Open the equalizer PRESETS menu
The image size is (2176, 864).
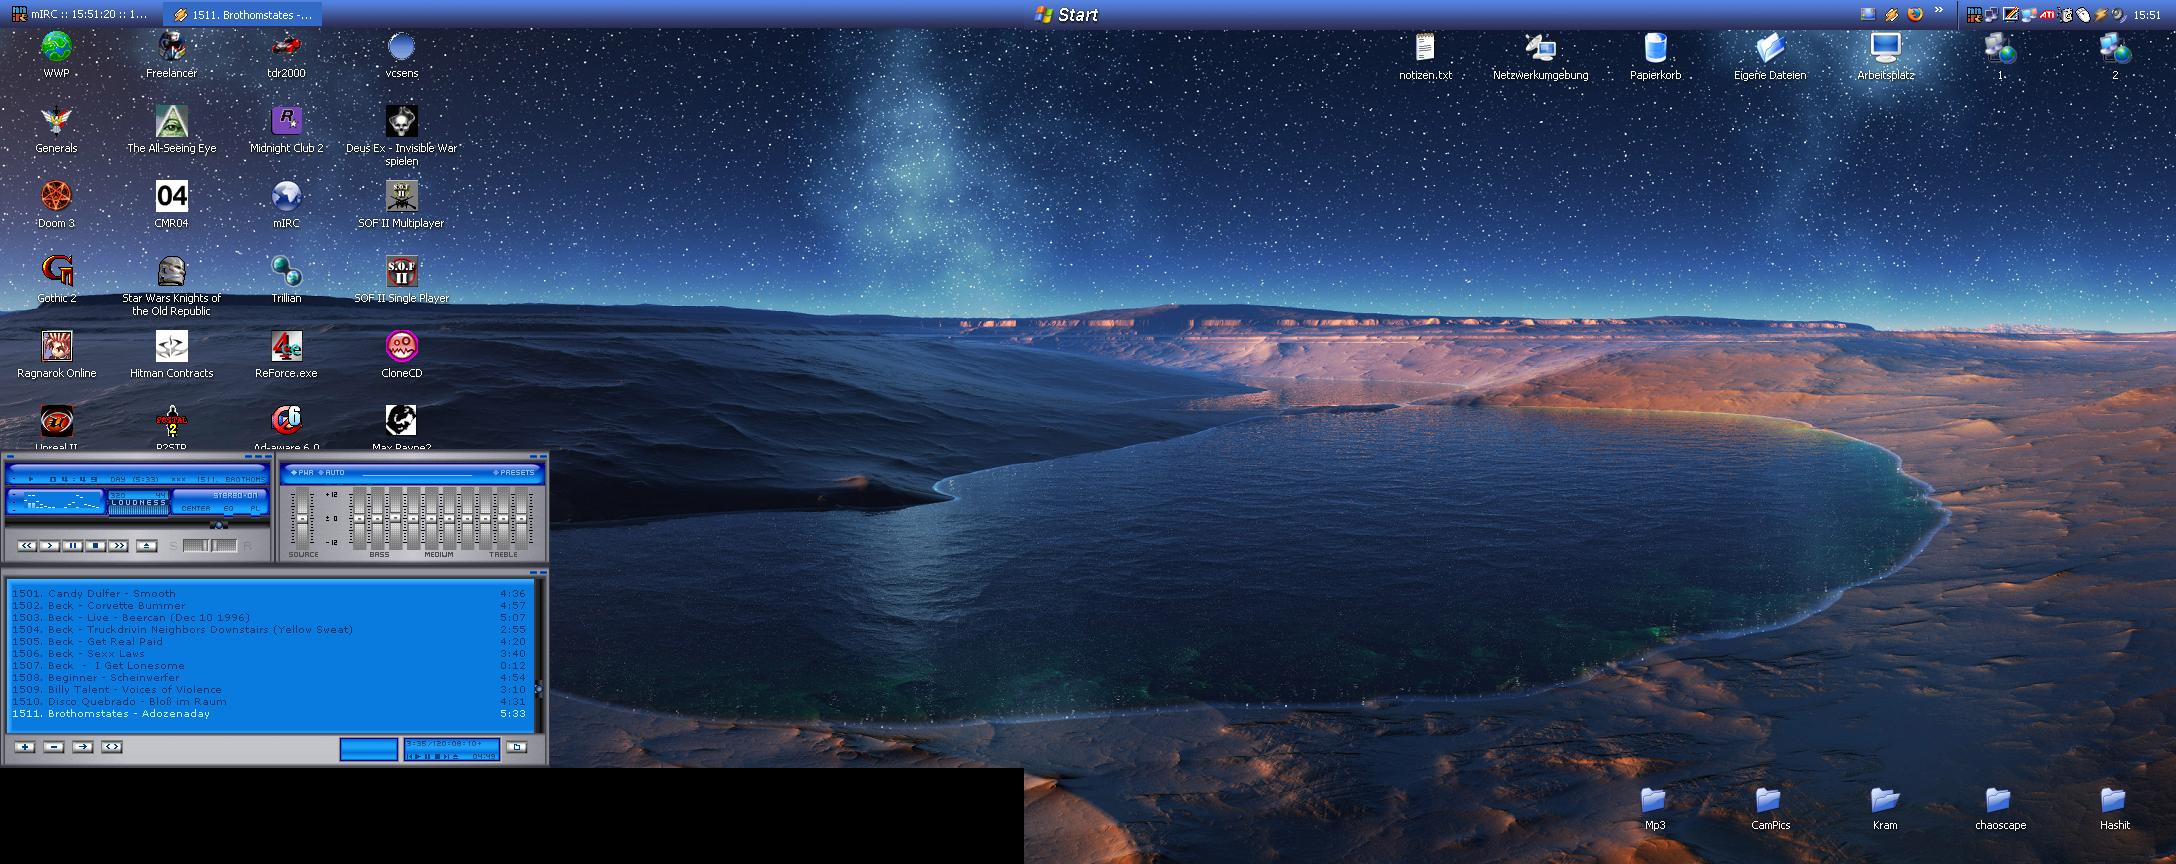tap(514, 472)
